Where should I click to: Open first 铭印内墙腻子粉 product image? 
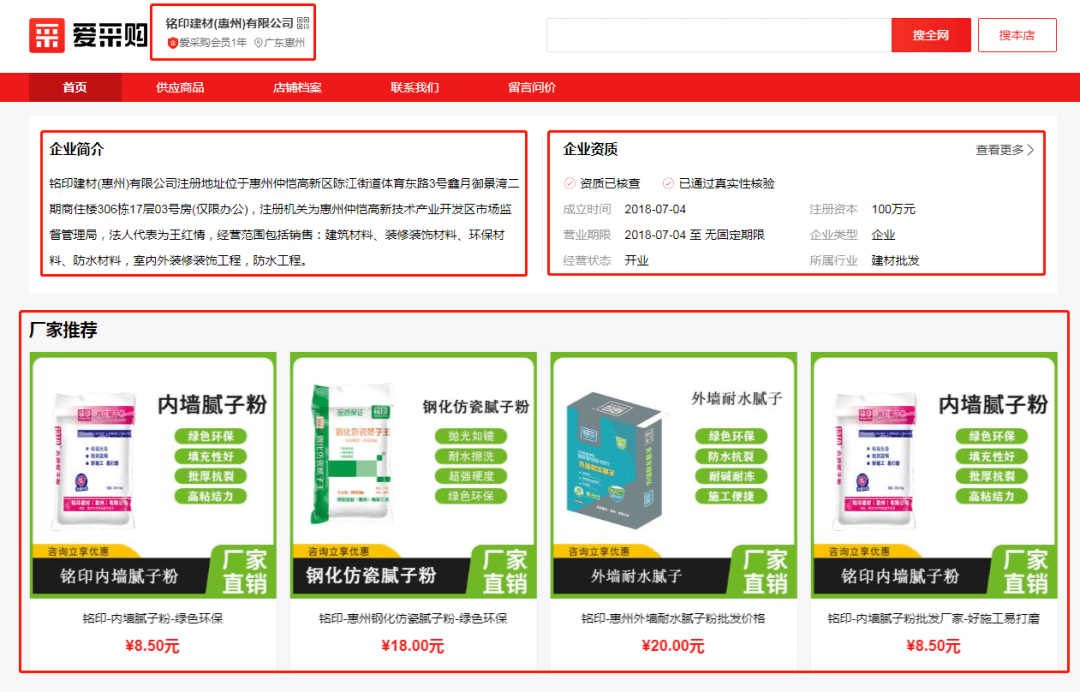coord(153,475)
